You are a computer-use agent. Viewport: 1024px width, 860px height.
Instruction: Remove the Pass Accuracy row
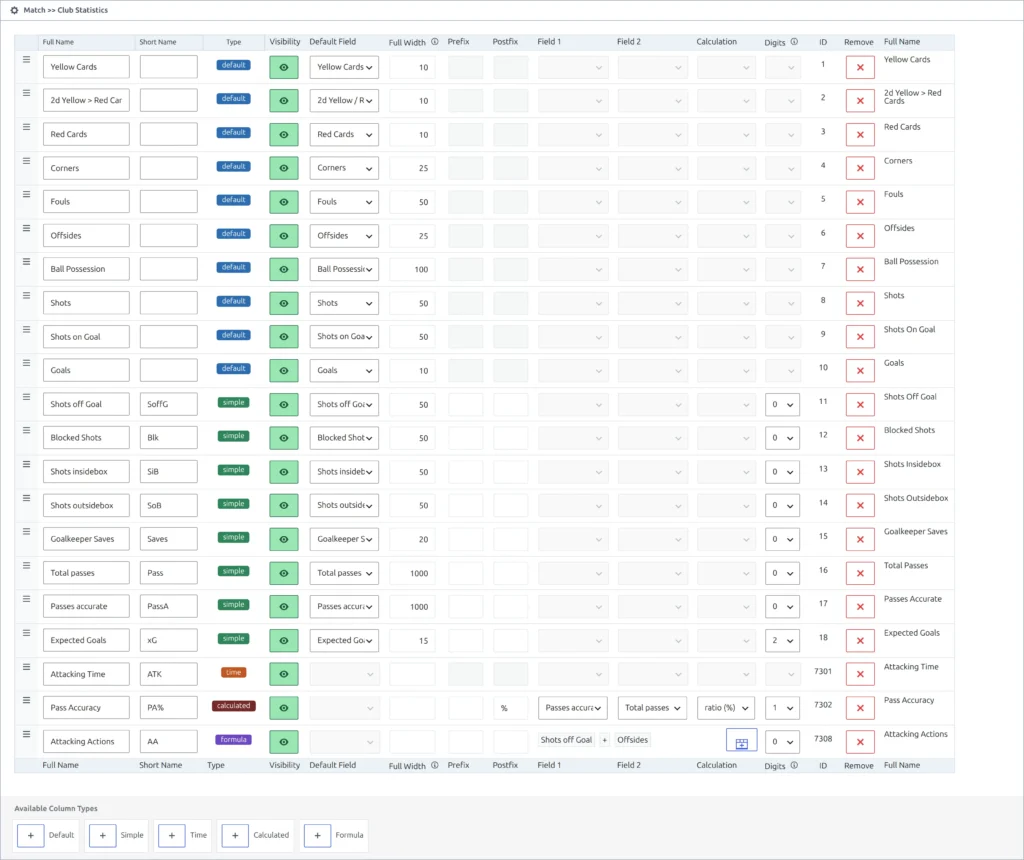(859, 708)
